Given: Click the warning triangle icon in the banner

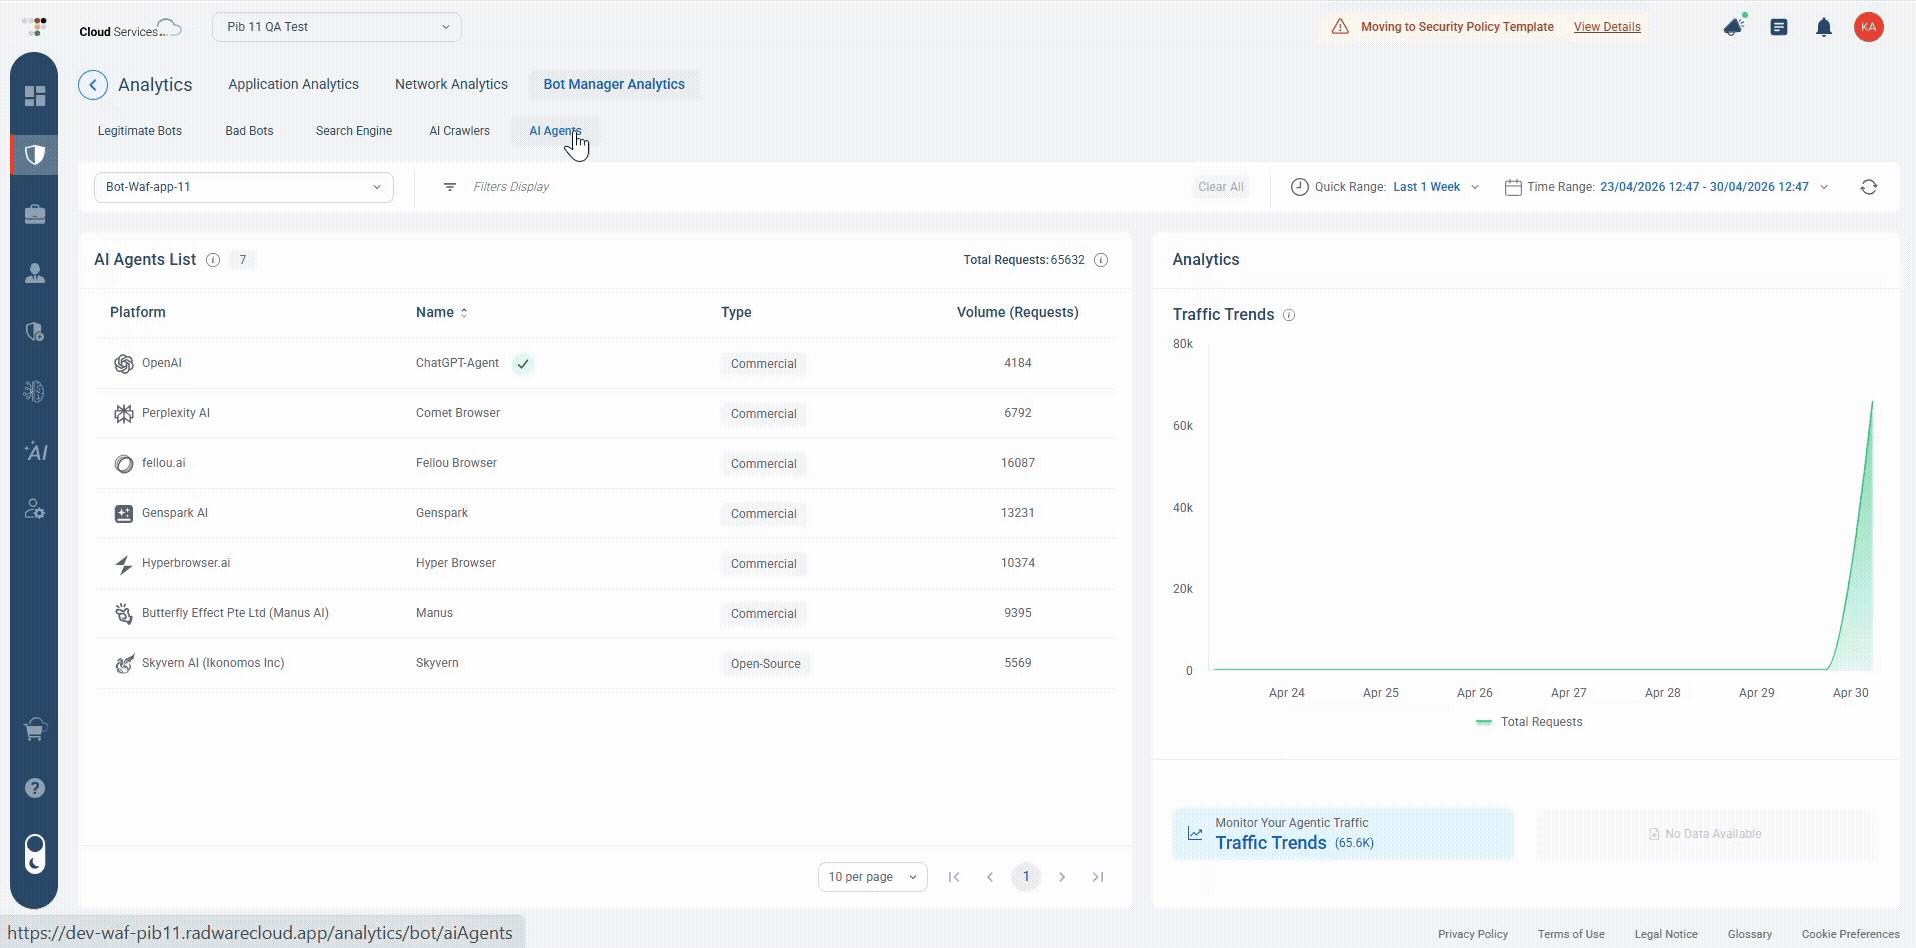Looking at the screenshot, I should coord(1340,27).
